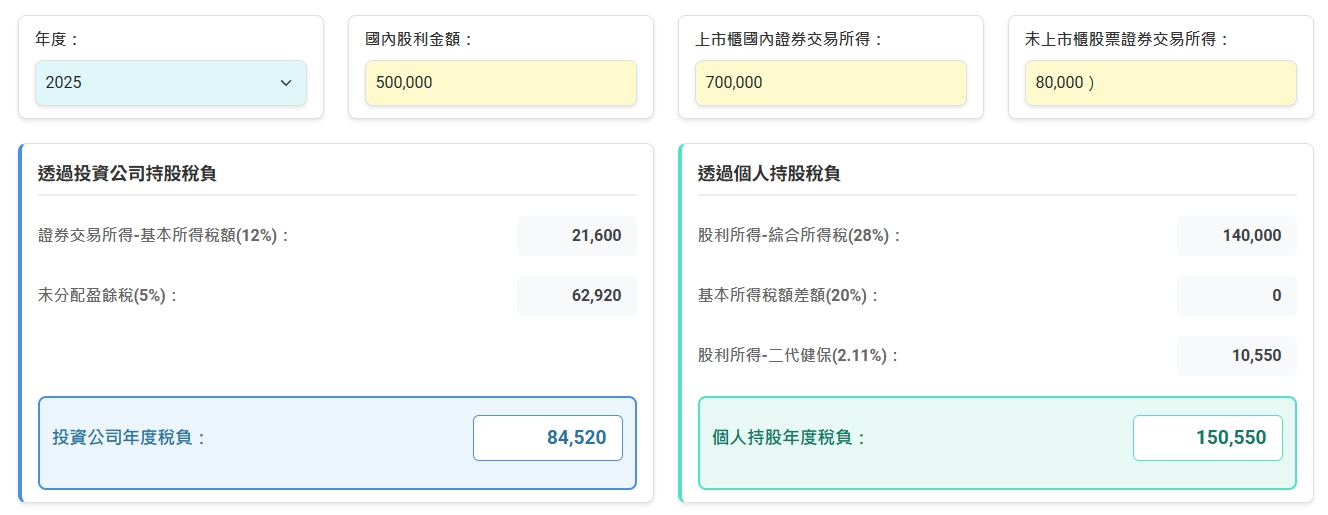Click the 透過投資公司持股稅負 heading
This screenshot has height=515, width=1328.
tap(127, 174)
